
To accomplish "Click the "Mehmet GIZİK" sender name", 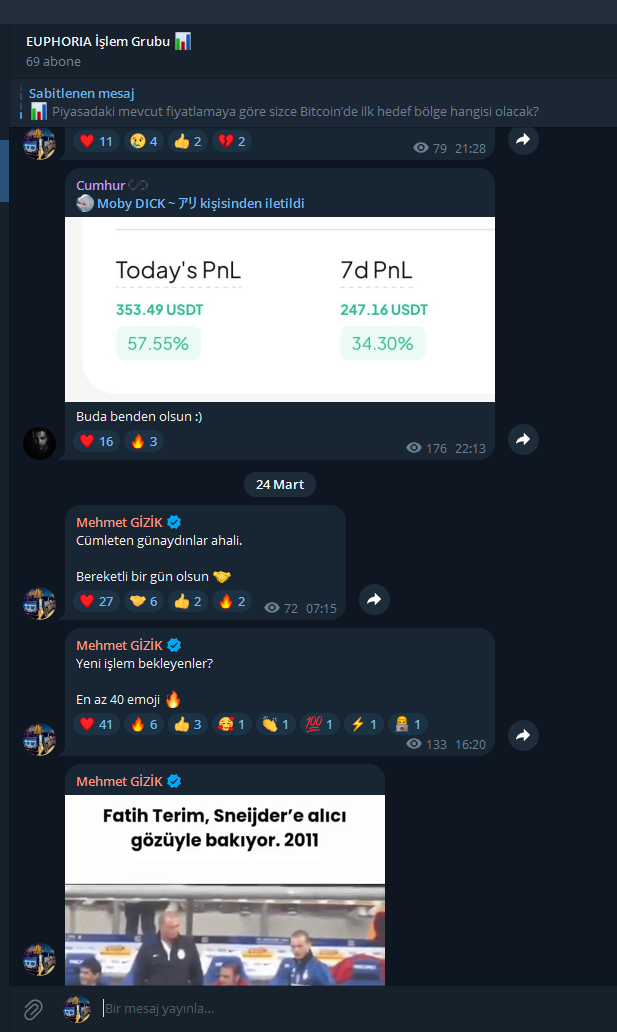I will click(120, 521).
